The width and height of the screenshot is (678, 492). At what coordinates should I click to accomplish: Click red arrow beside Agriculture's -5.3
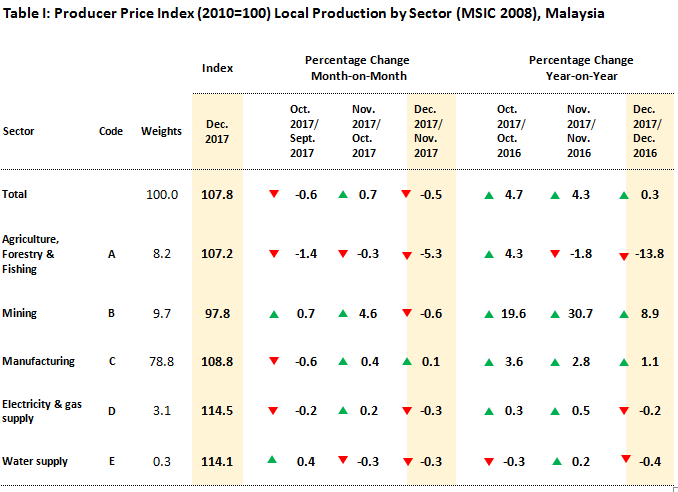(x=406, y=256)
